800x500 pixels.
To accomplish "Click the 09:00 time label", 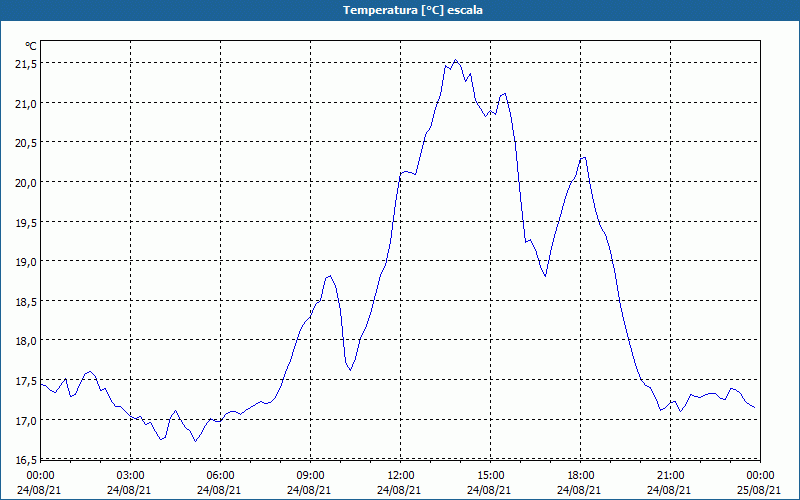I will point(310,476).
